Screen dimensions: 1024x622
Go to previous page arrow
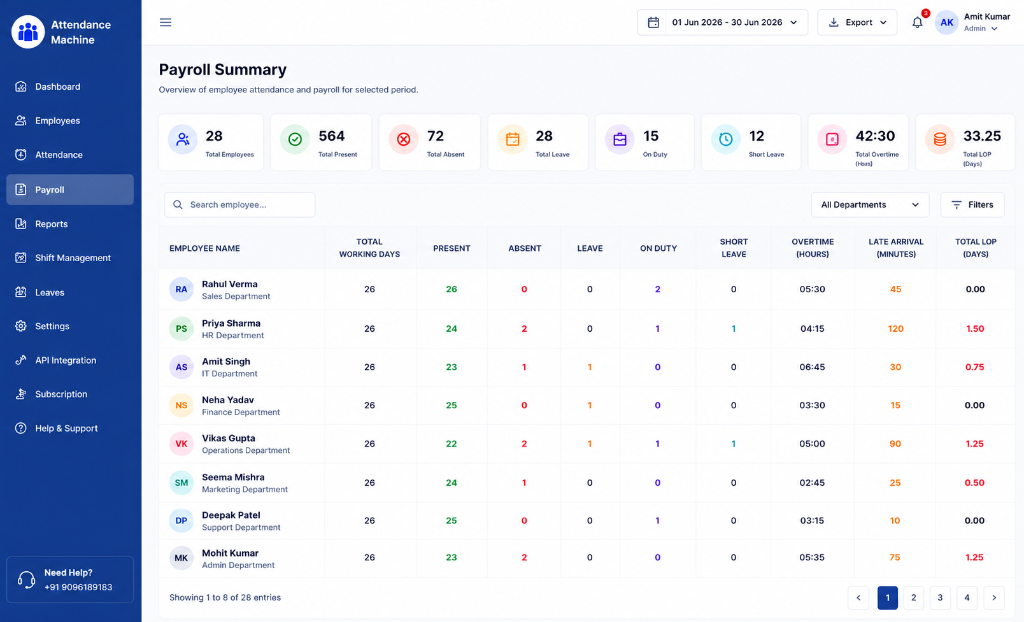pyautogui.click(x=859, y=597)
